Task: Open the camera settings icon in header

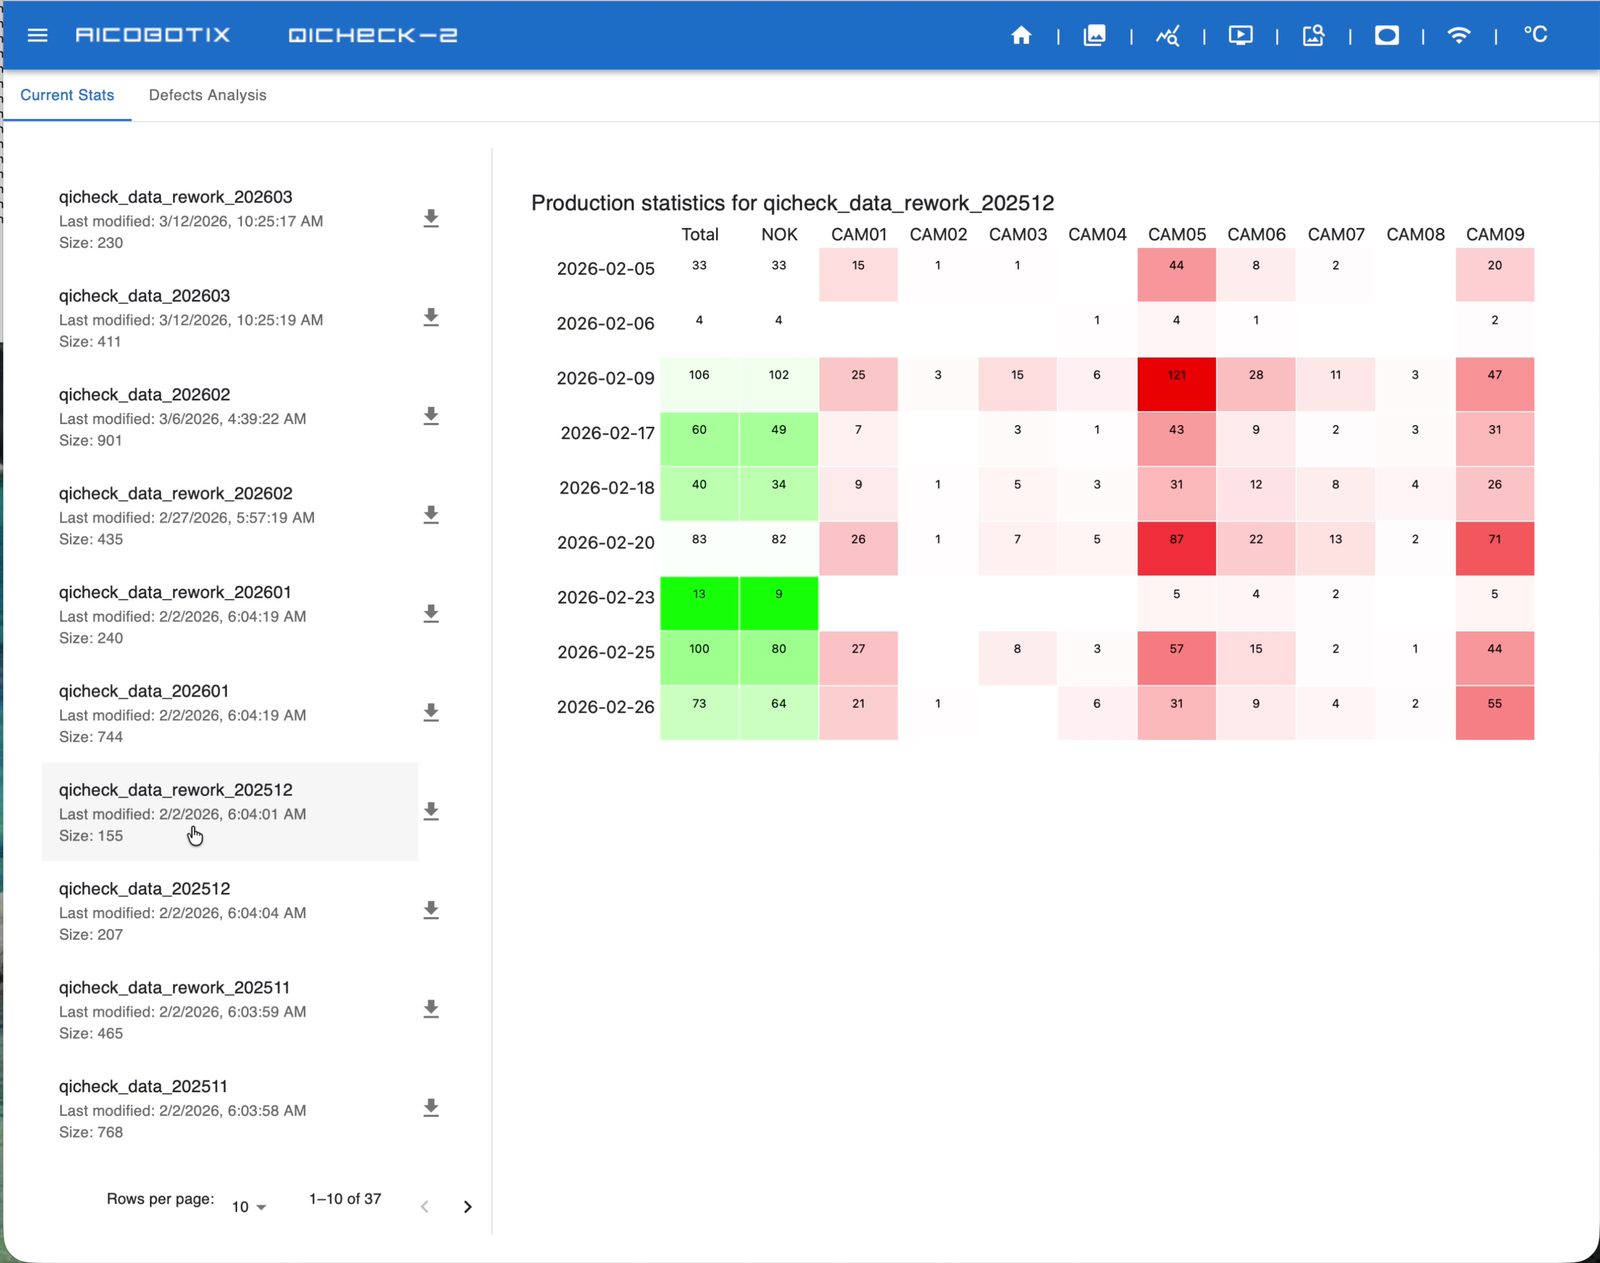Action: click(1314, 36)
